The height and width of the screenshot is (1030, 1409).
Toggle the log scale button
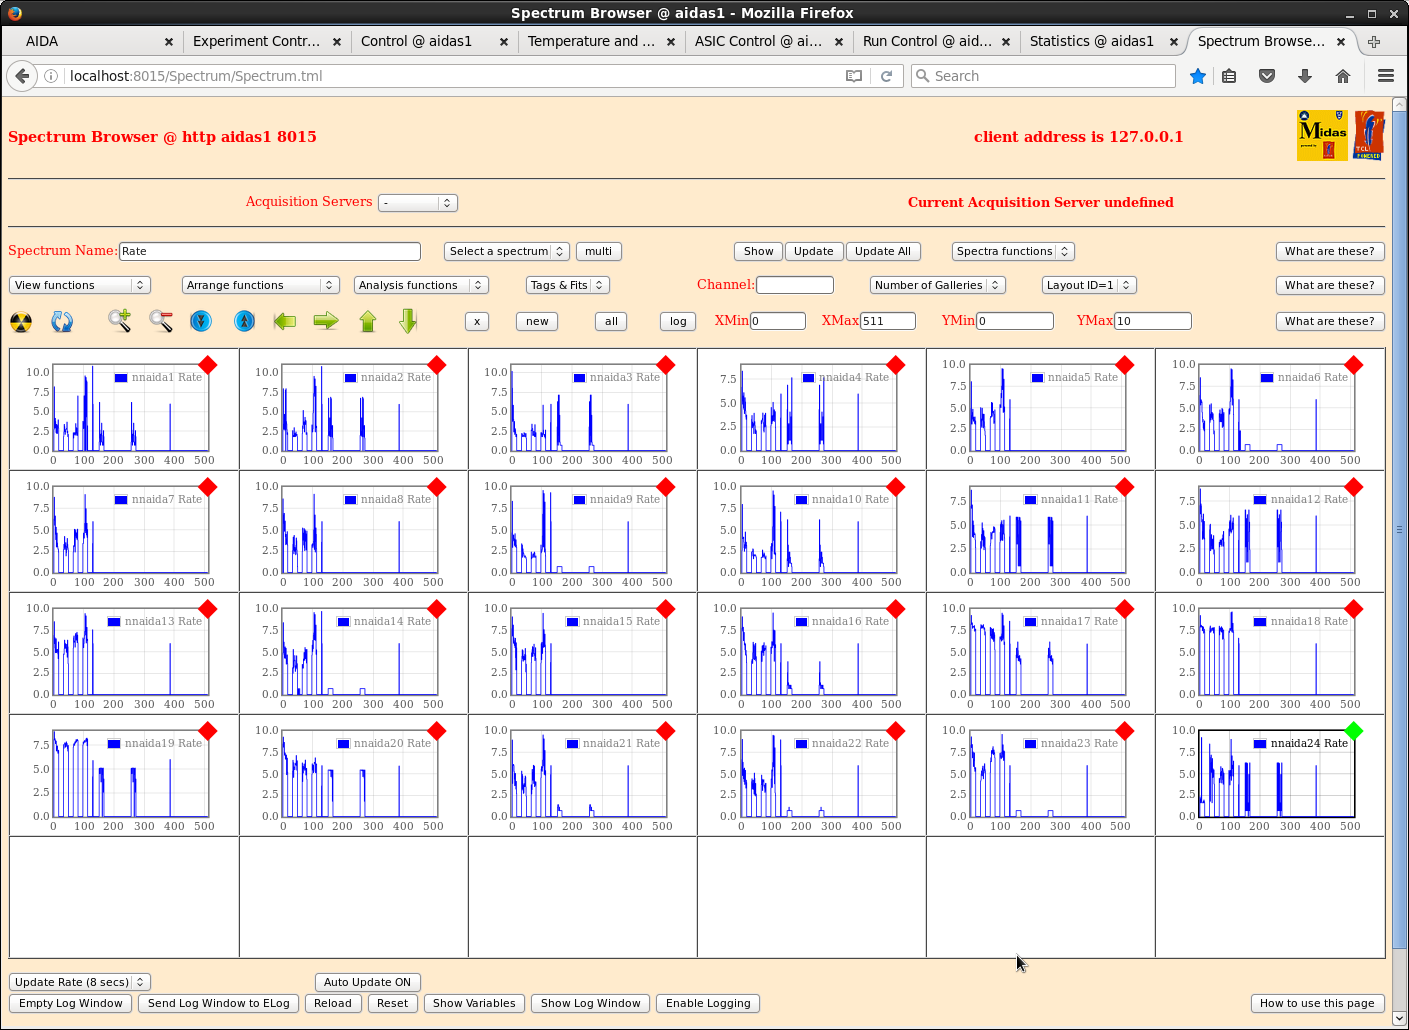678,322
